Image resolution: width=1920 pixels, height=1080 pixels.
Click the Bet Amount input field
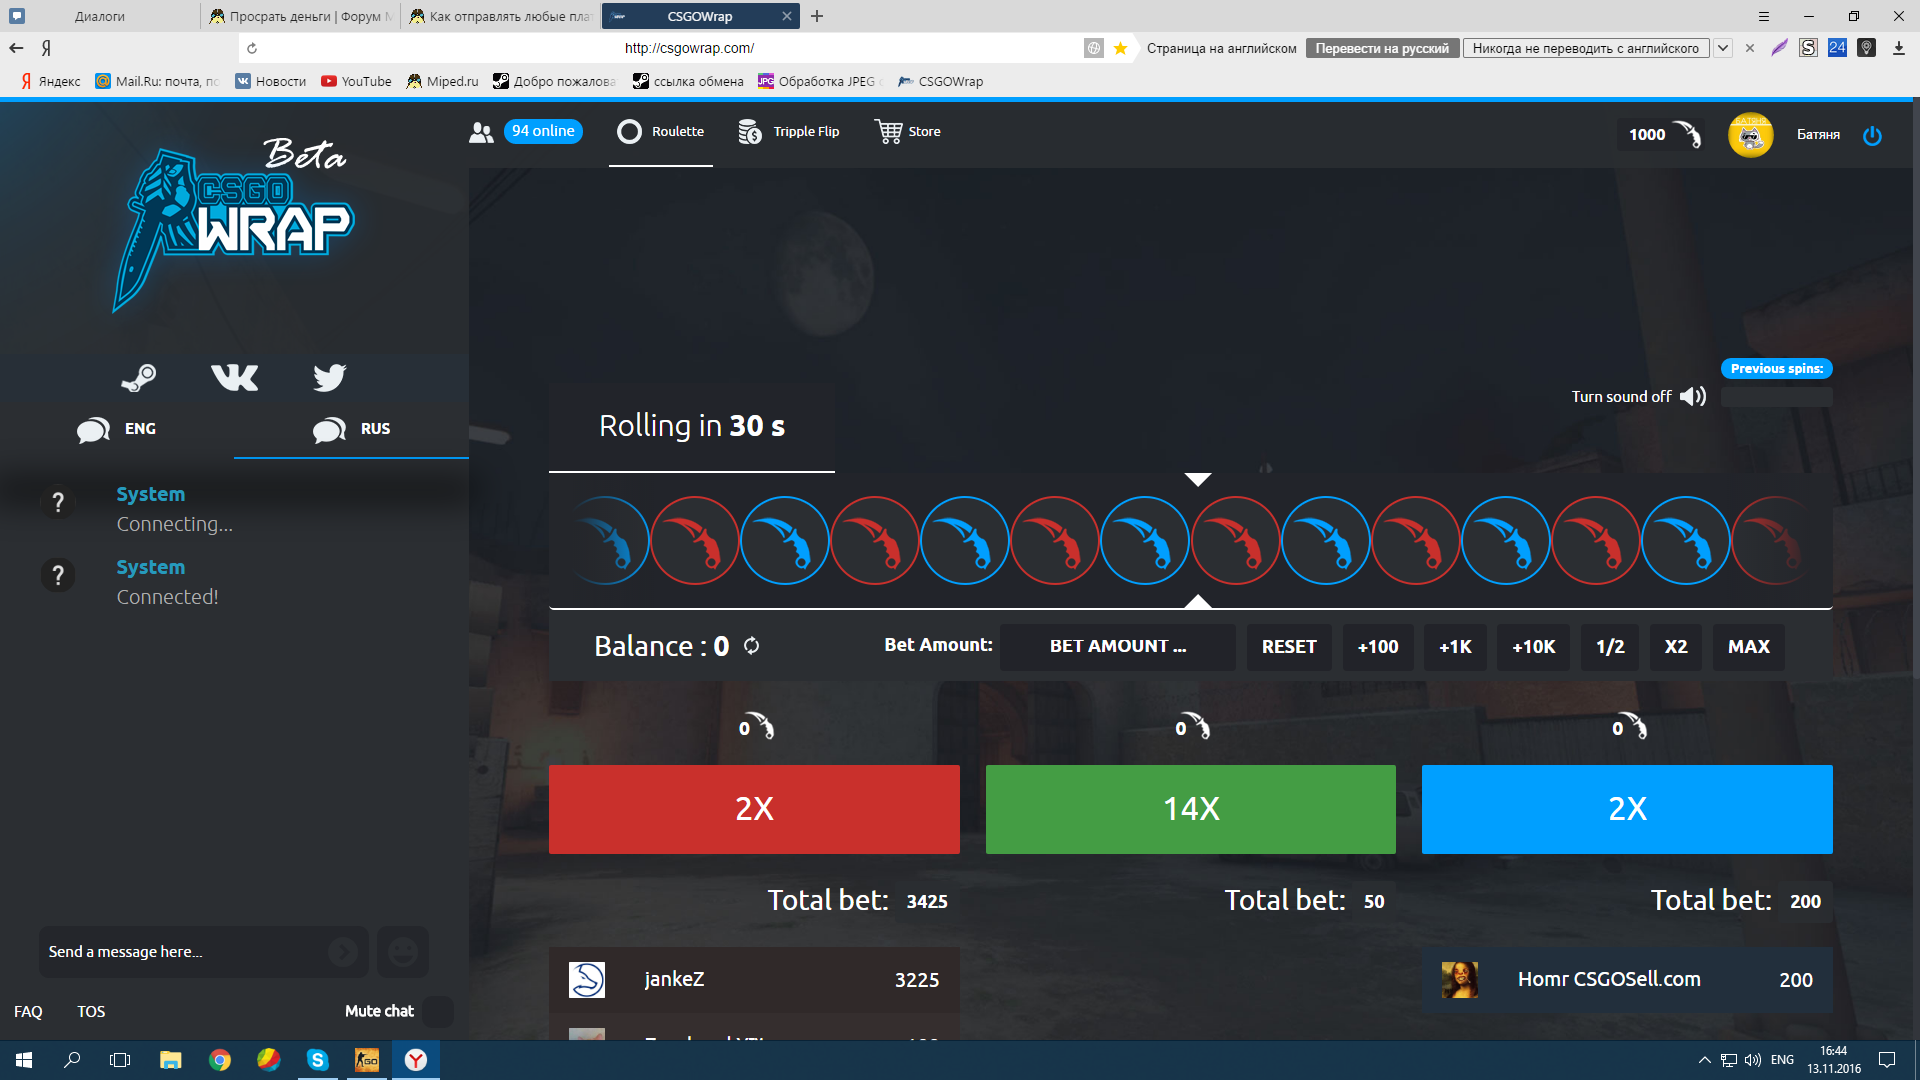1118,647
